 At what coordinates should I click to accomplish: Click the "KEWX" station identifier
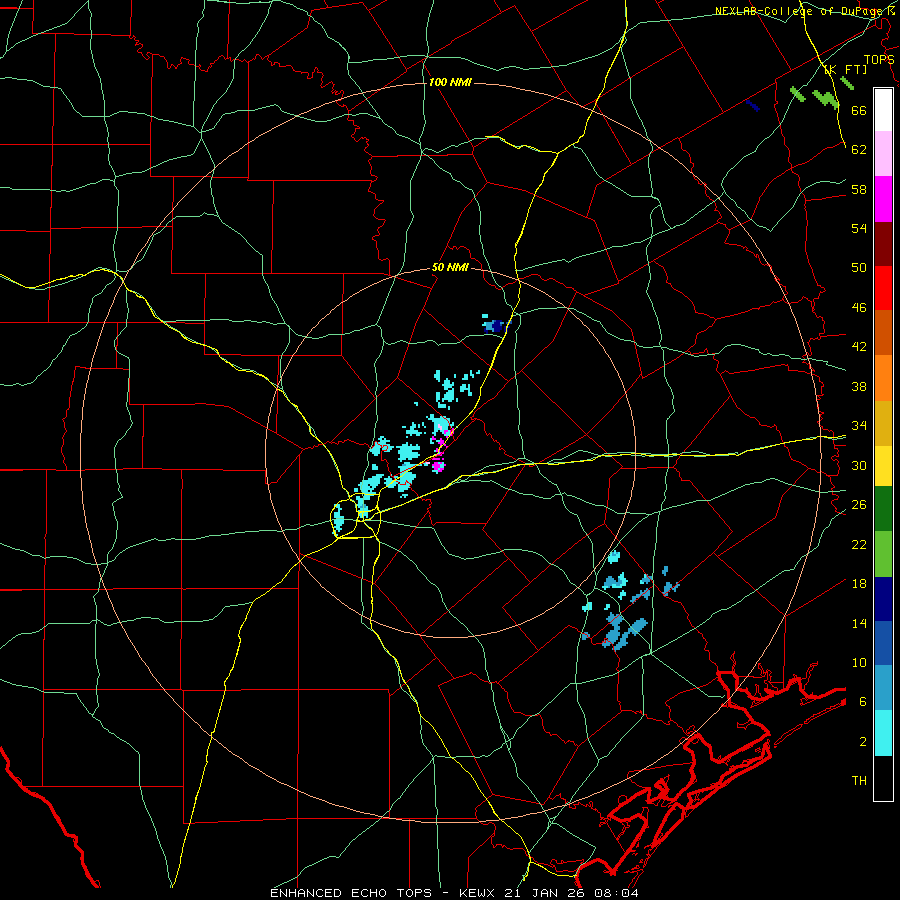pos(479,893)
